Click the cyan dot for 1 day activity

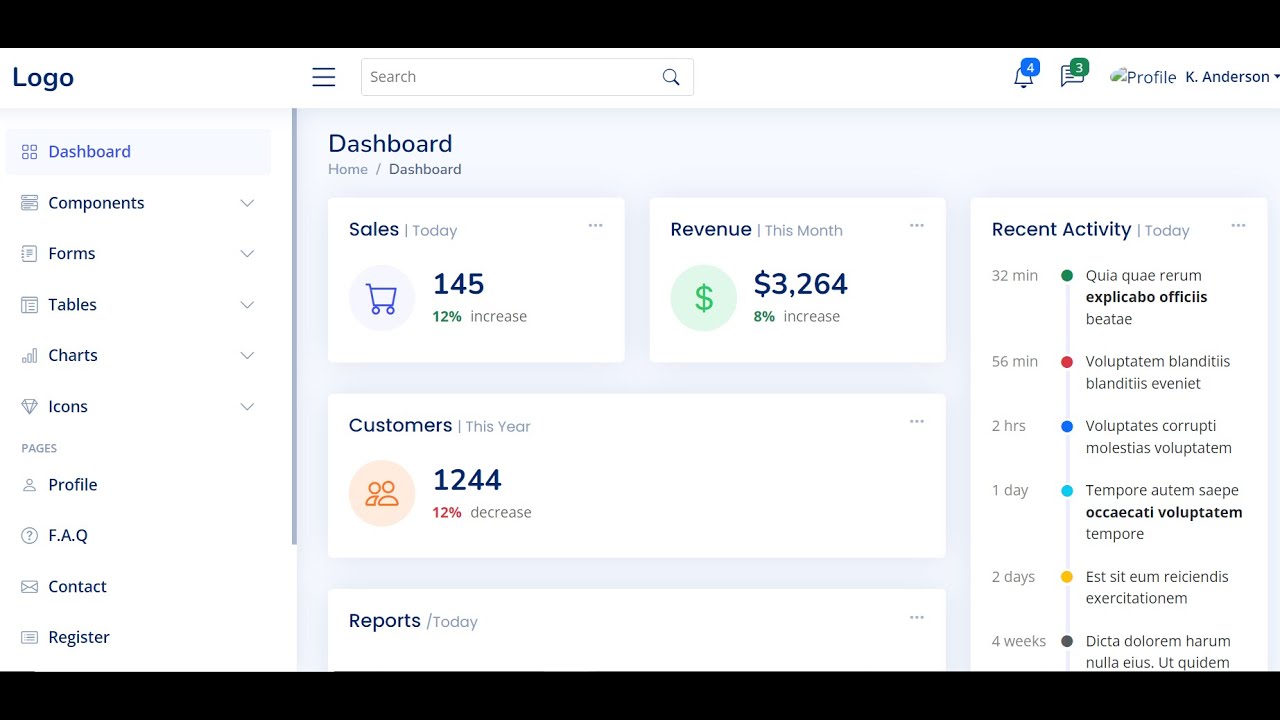(1067, 491)
